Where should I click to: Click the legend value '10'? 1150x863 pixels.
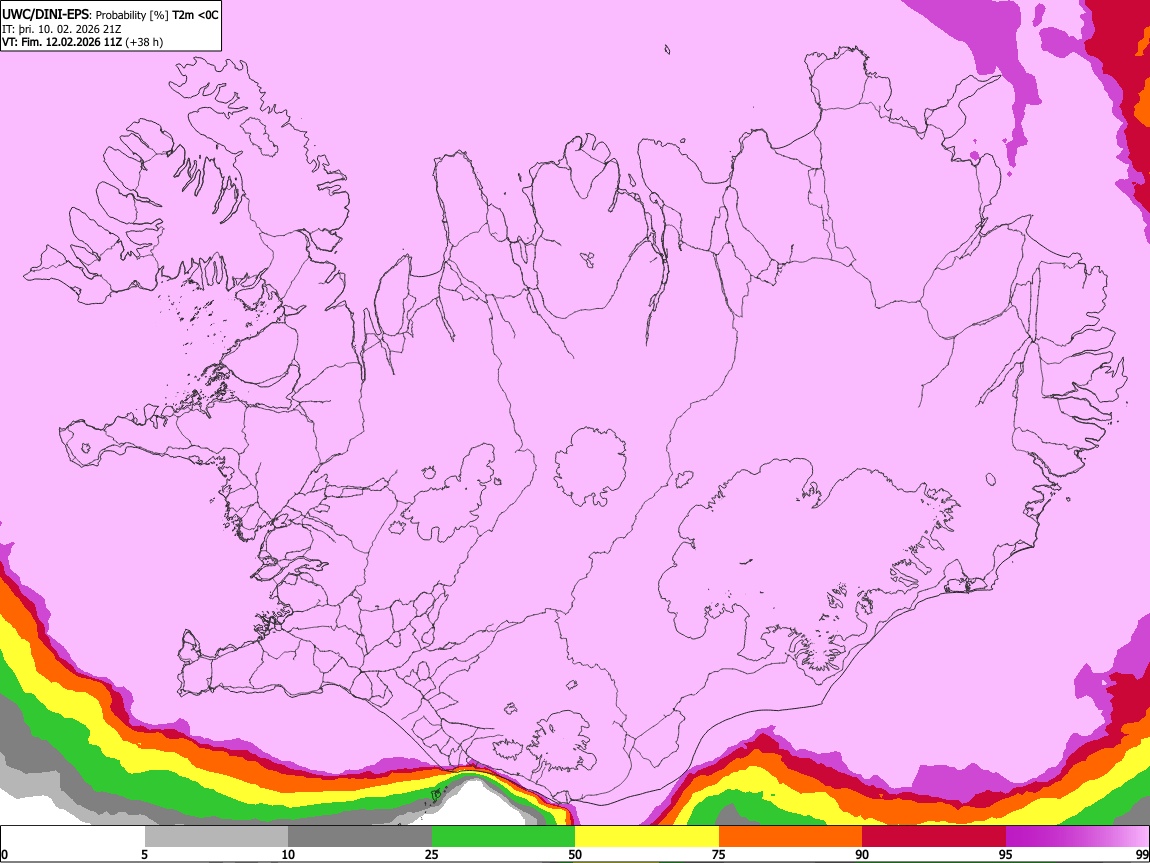click(288, 854)
